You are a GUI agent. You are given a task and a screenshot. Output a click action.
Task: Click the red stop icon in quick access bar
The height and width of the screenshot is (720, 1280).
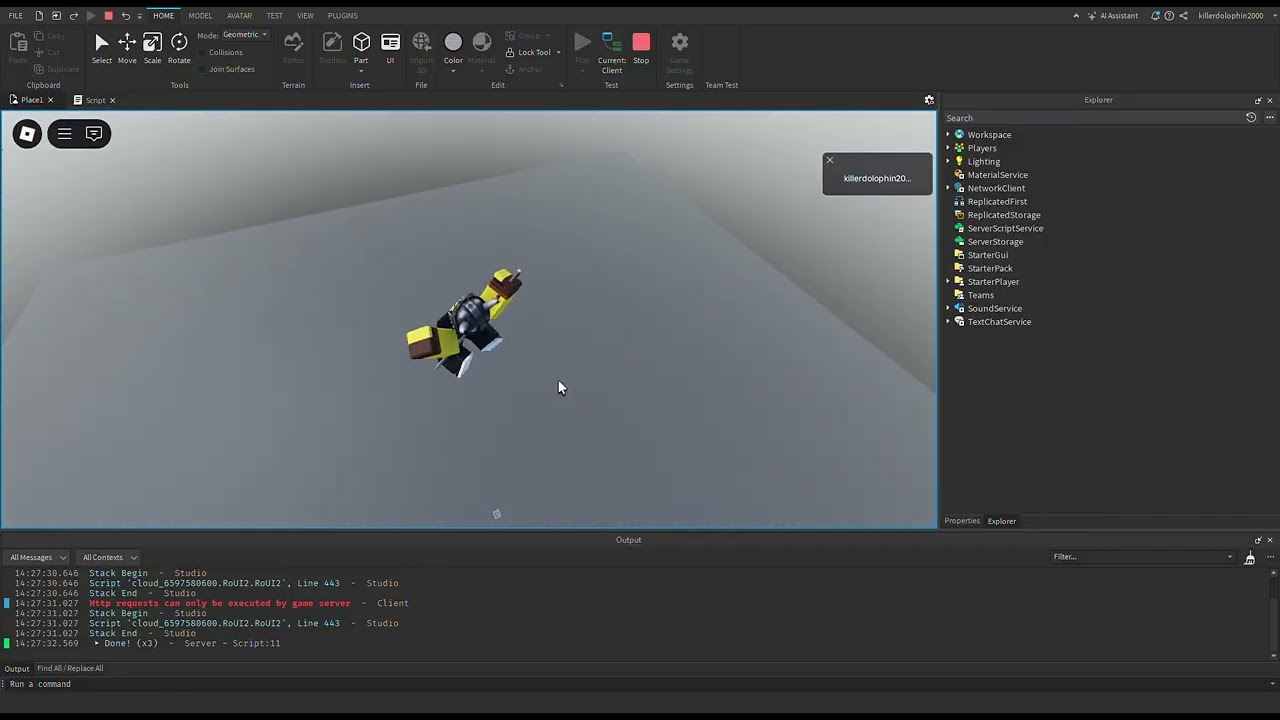tap(108, 16)
